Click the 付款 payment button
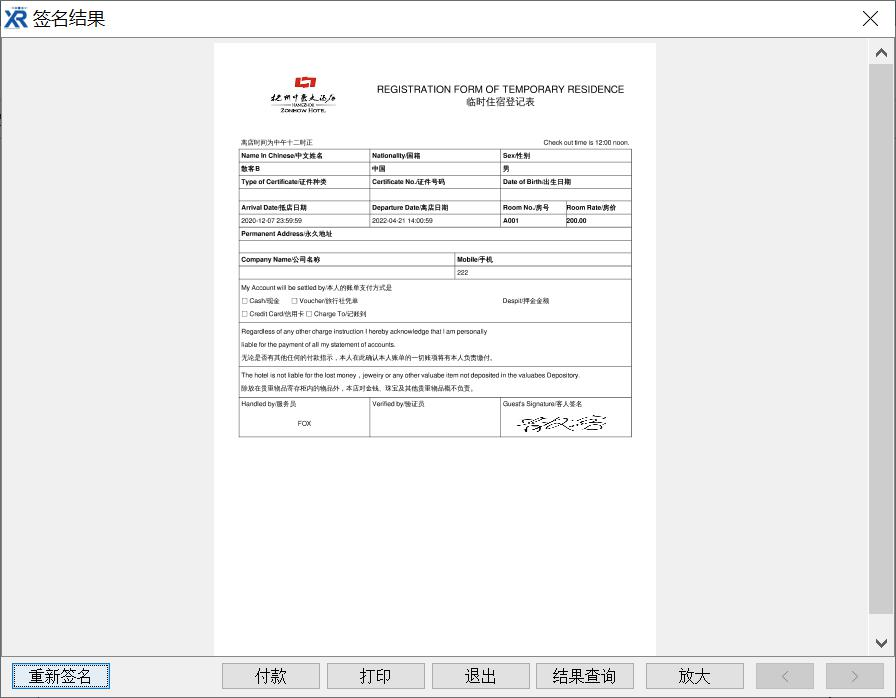Image resolution: width=896 pixels, height=698 pixels. point(270,676)
